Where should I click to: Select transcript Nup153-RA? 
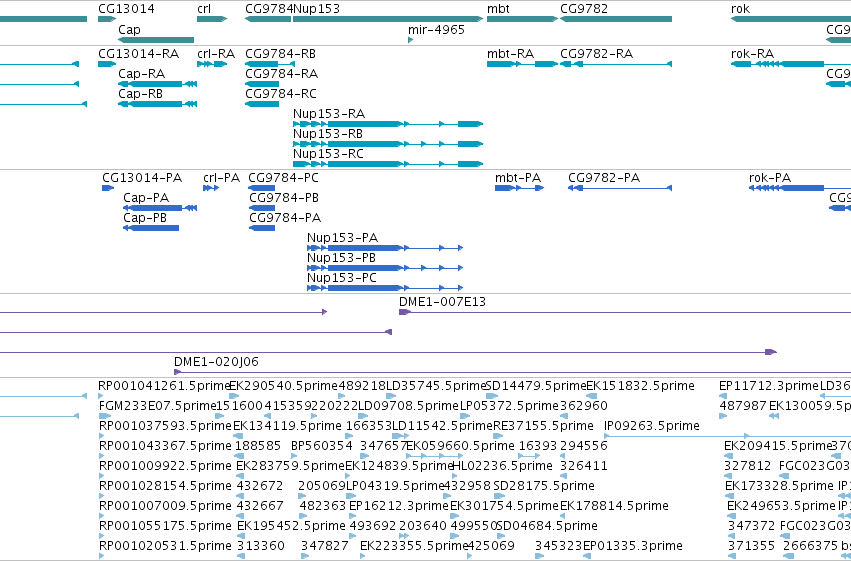[388, 124]
